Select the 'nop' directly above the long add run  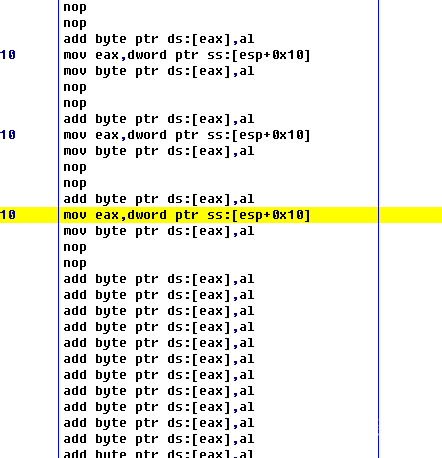pyautogui.click(x=75, y=263)
